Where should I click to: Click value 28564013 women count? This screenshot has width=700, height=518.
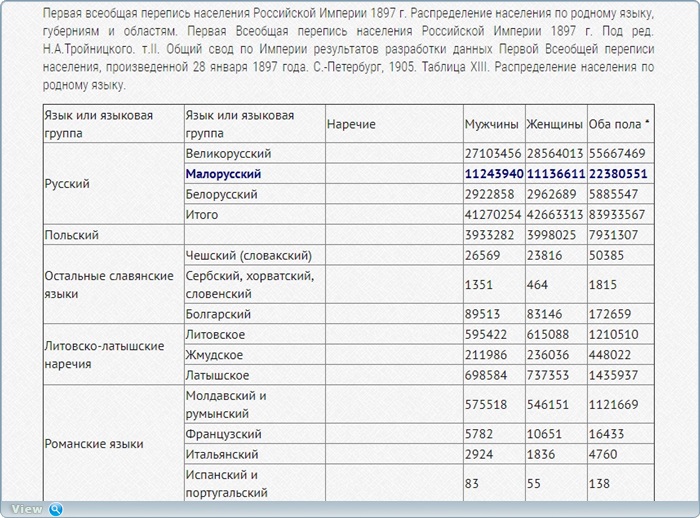[x=555, y=153]
